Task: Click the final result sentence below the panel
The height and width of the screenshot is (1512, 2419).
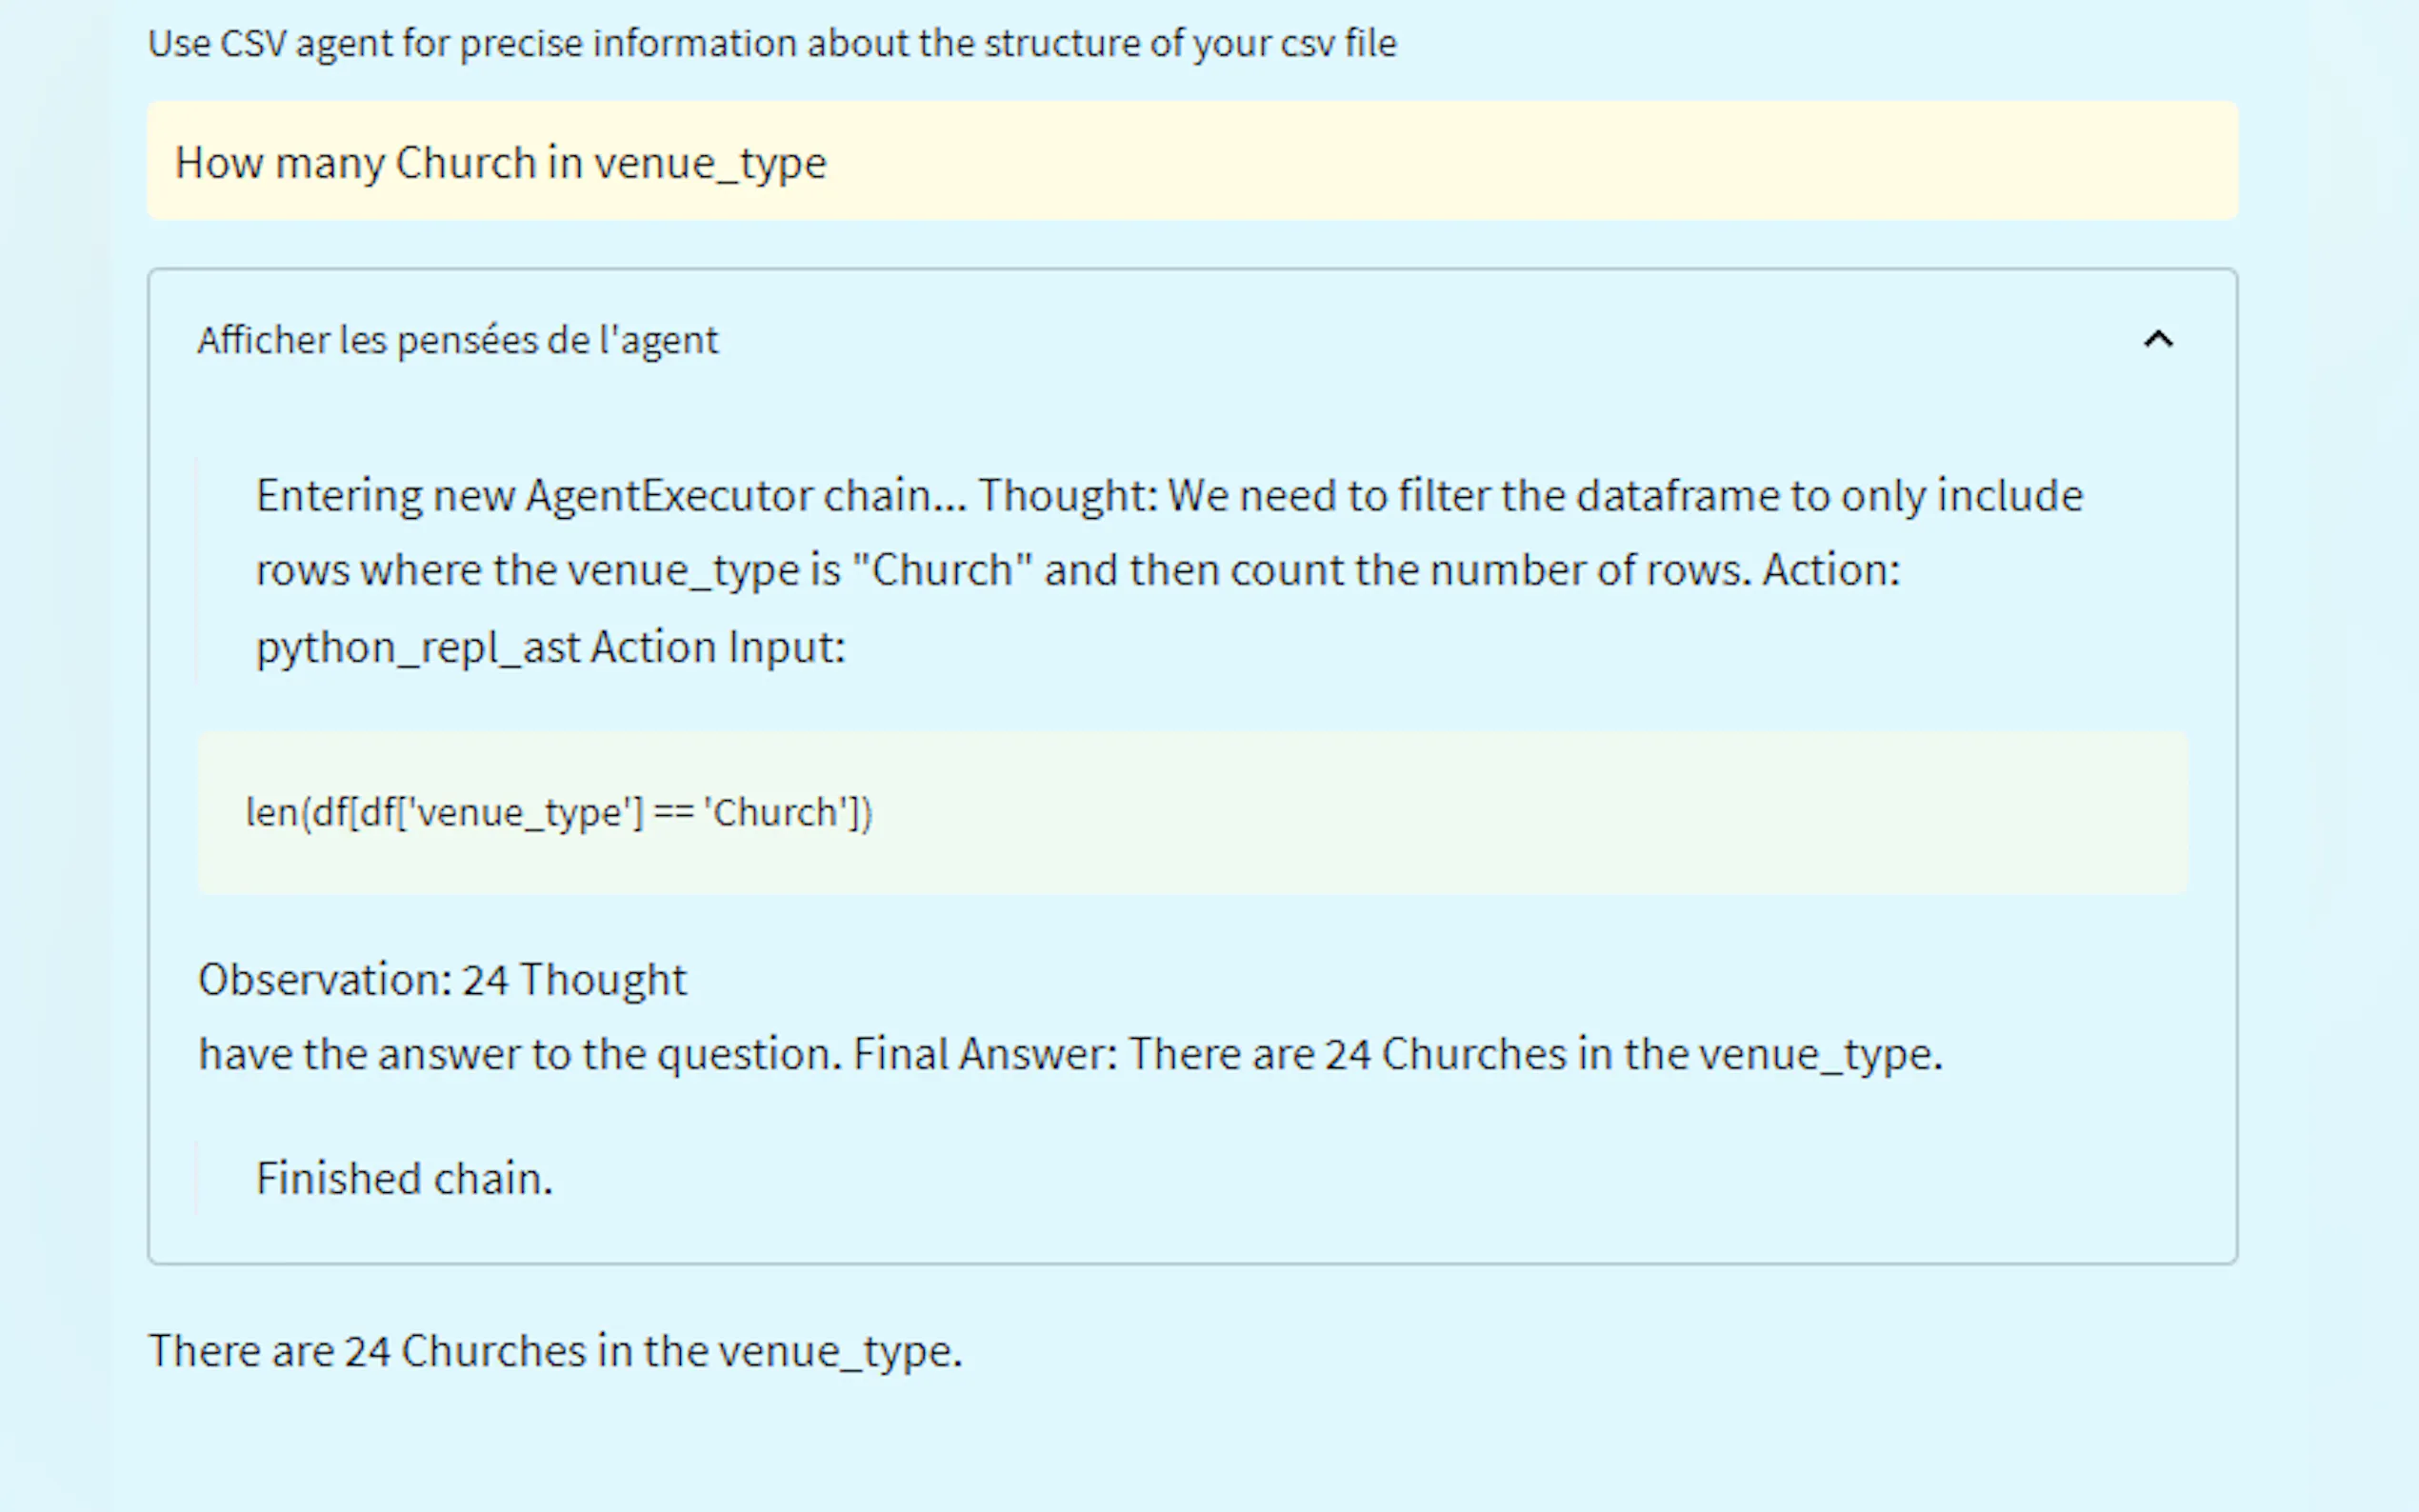Action: [555, 1351]
